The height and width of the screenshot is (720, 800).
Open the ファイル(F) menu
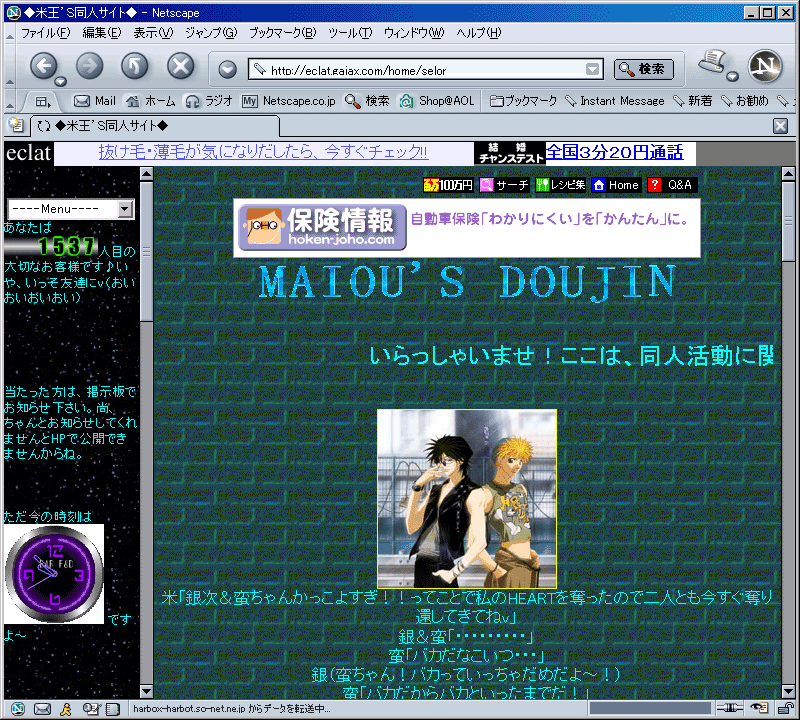[x=45, y=33]
